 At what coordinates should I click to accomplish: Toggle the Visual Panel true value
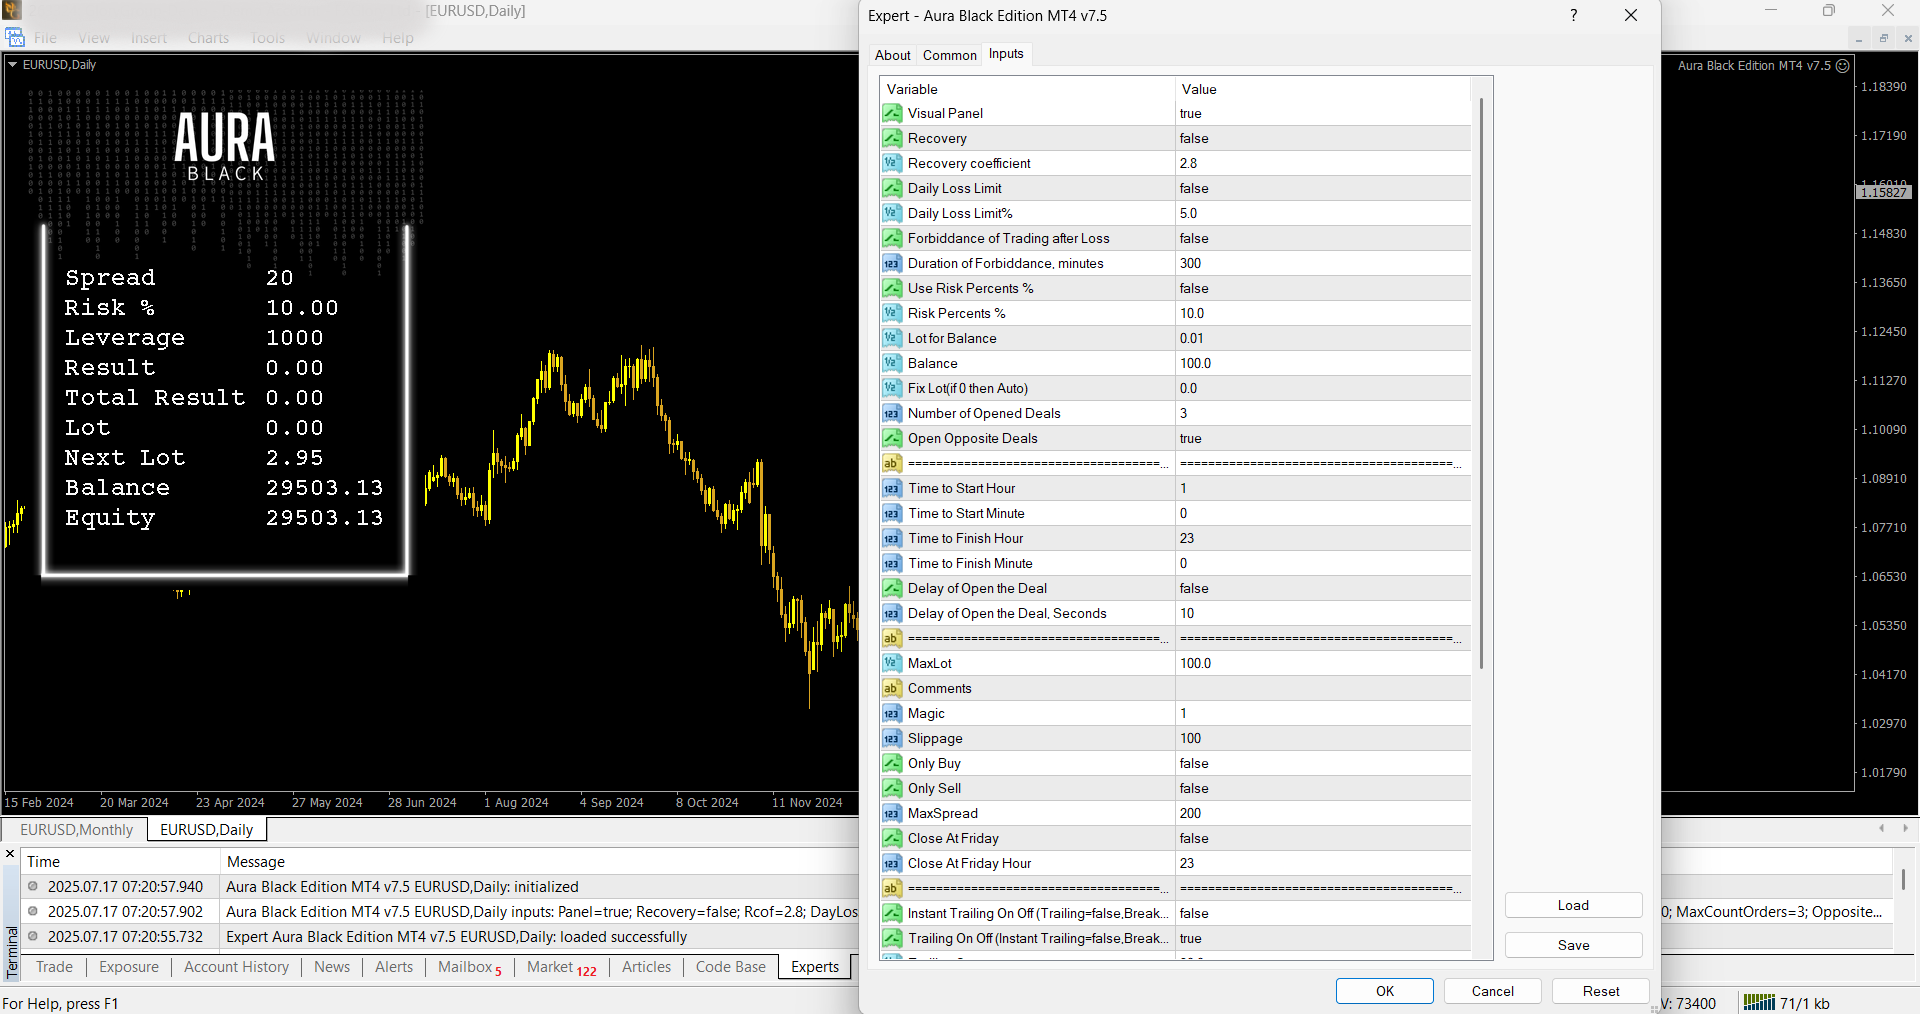point(1323,113)
